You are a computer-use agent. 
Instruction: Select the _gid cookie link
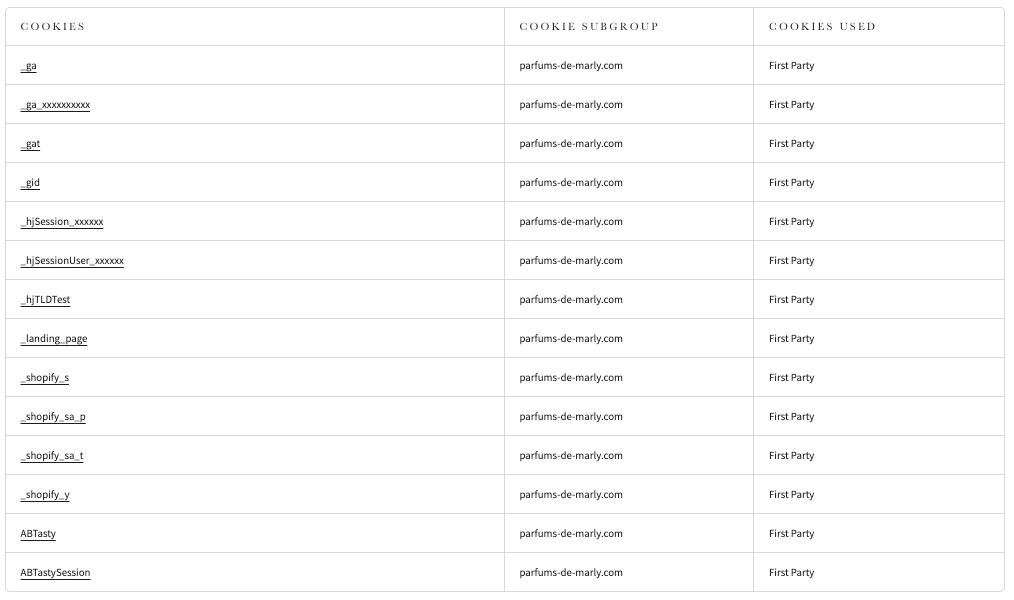pos(30,183)
